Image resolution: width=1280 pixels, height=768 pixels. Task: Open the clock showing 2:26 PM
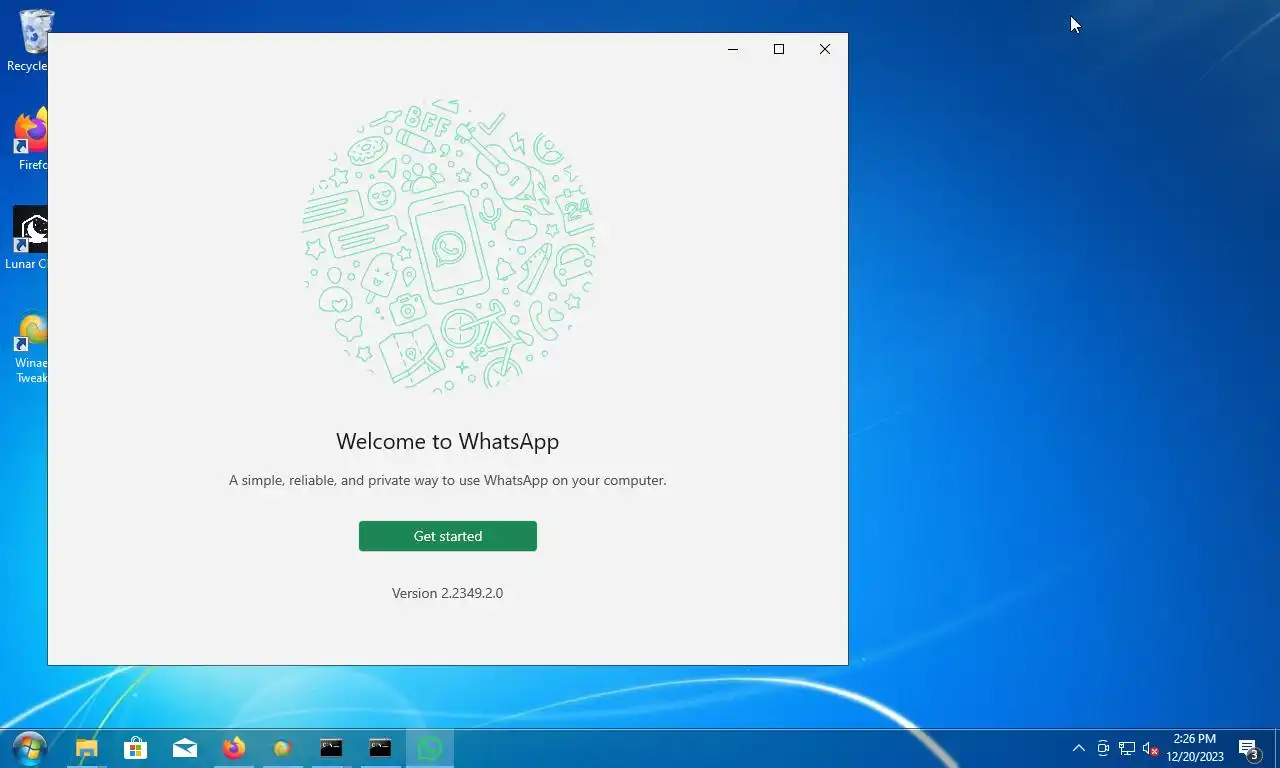click(1194, 748)
